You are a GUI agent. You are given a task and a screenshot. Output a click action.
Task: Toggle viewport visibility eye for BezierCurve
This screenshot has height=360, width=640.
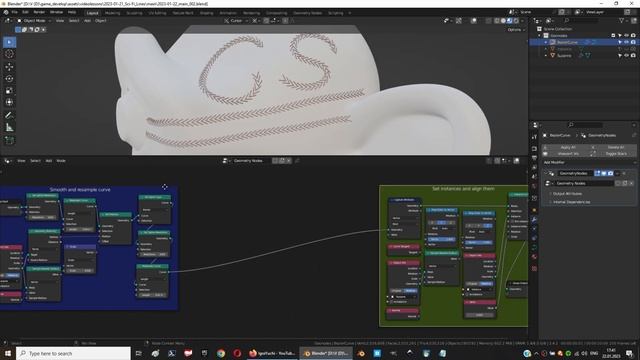627,42
